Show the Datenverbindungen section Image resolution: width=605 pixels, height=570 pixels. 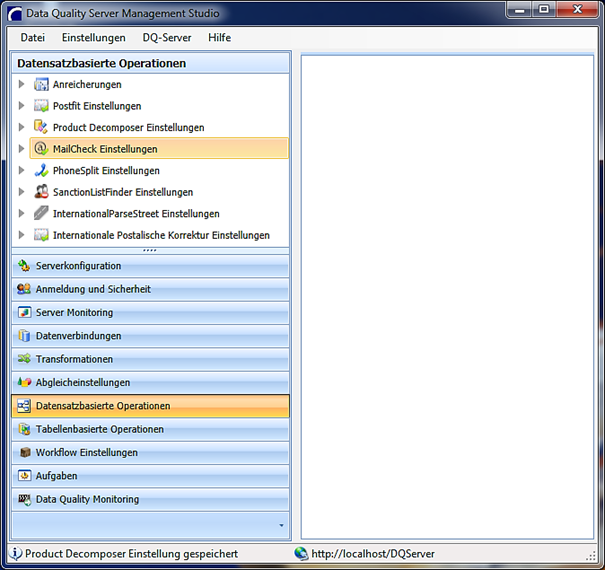tap(150, 336)
